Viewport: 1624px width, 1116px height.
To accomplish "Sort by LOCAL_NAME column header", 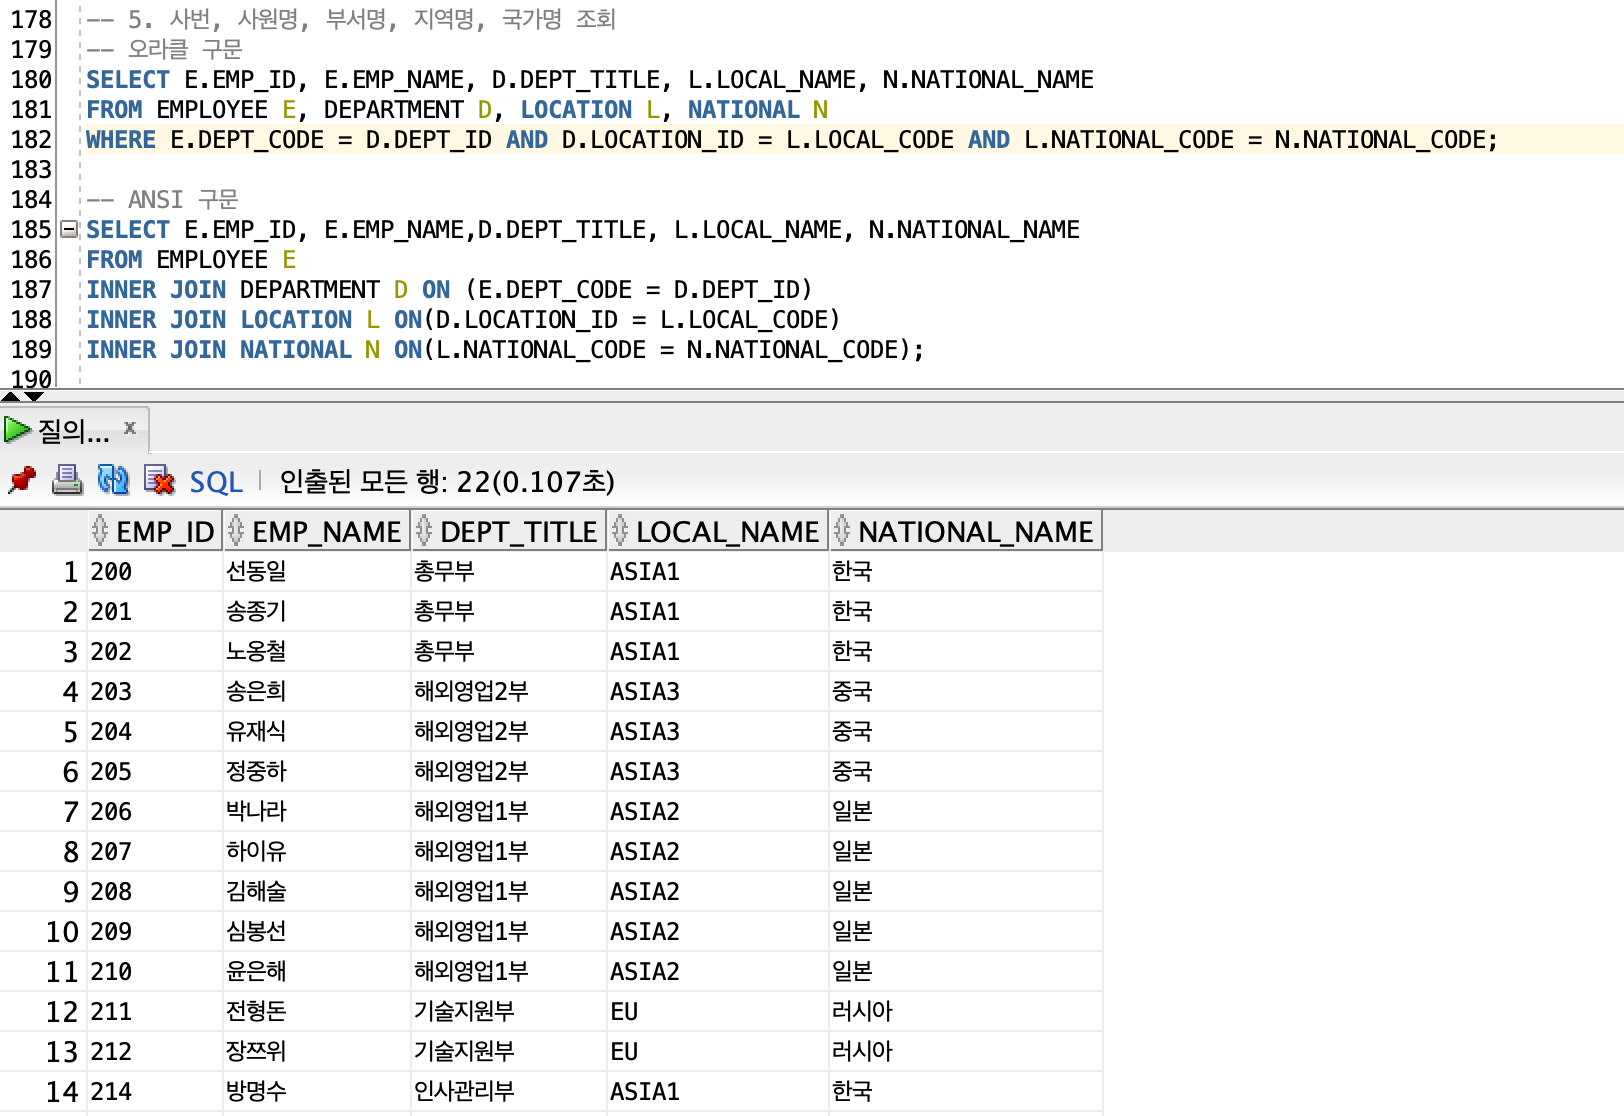I will pyautogui.click(x=717, y=531).
